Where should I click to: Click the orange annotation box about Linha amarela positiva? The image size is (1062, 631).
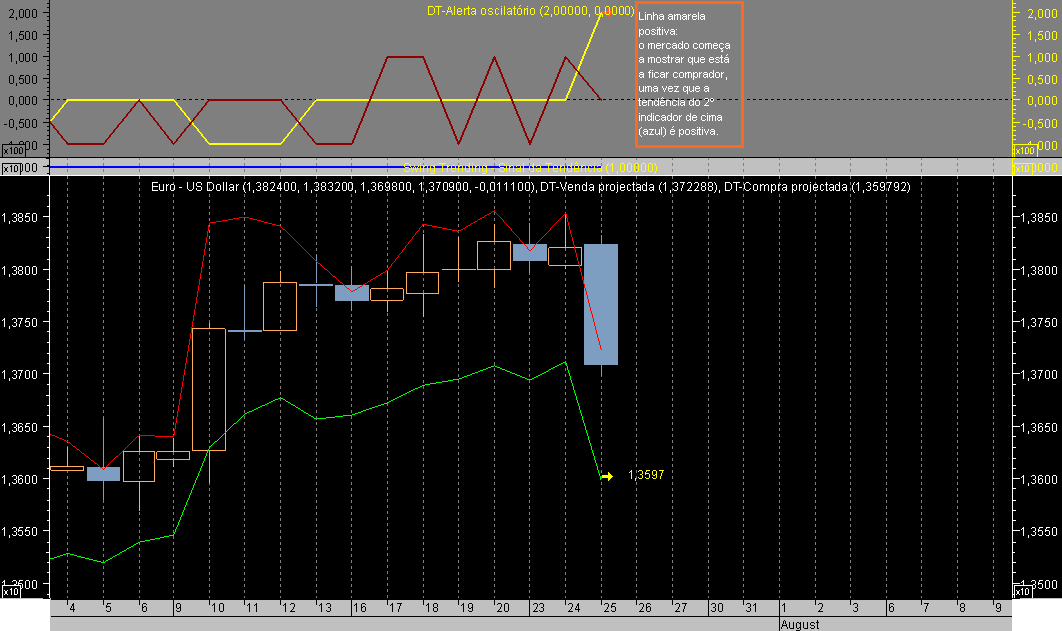(690, 75)
